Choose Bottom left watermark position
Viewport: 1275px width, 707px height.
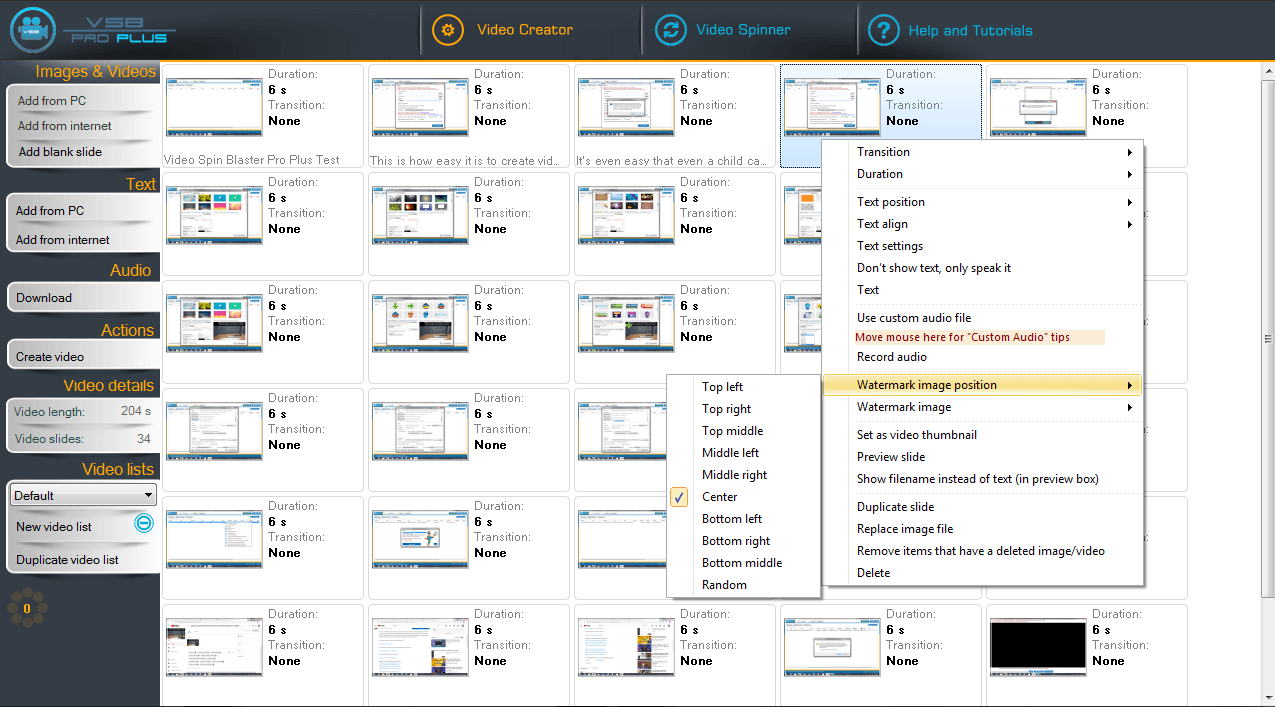[x=743, y=519]
